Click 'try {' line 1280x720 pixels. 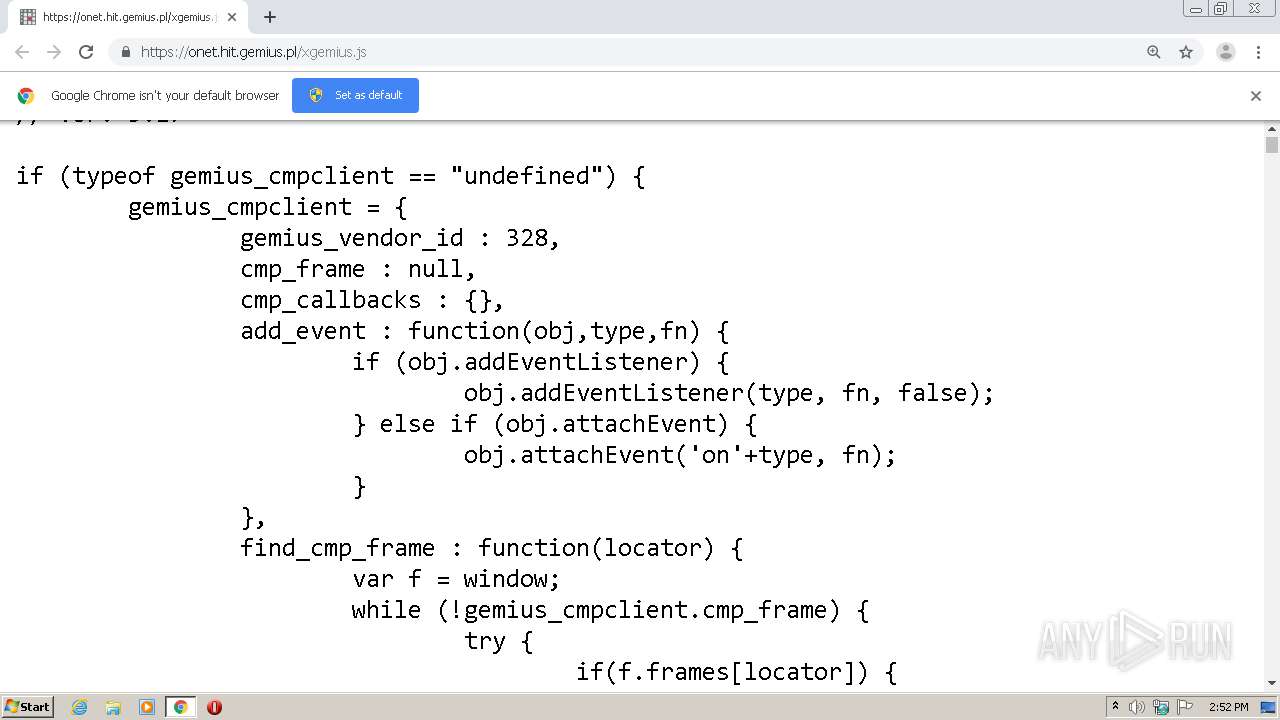click(498, 641)
